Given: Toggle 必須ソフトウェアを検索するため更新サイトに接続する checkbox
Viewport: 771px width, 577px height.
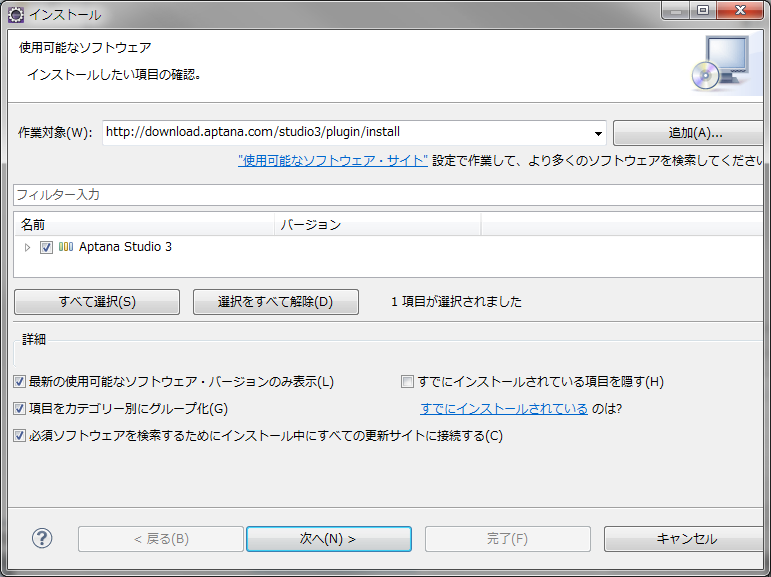Looking at the screenshot, I should click(19, 436).
